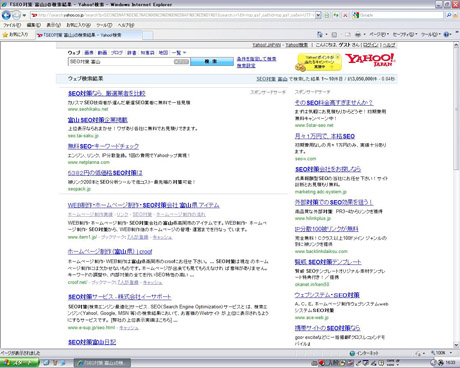Expand the 一覧 search category dropdown
The height and width of the screenshot is (368, 460).
(179, 53)
